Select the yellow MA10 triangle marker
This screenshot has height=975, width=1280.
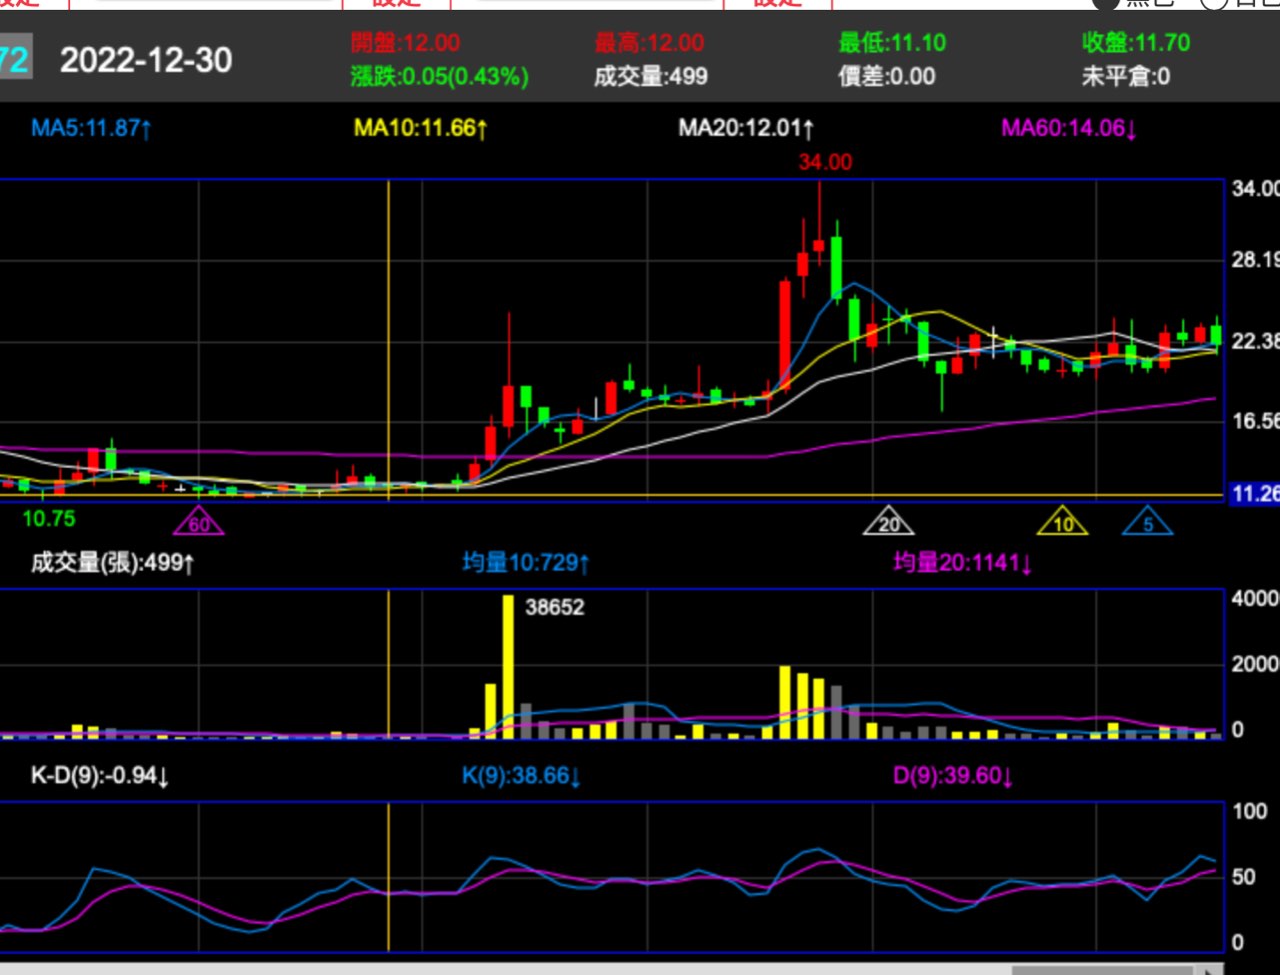point(1062,522)
